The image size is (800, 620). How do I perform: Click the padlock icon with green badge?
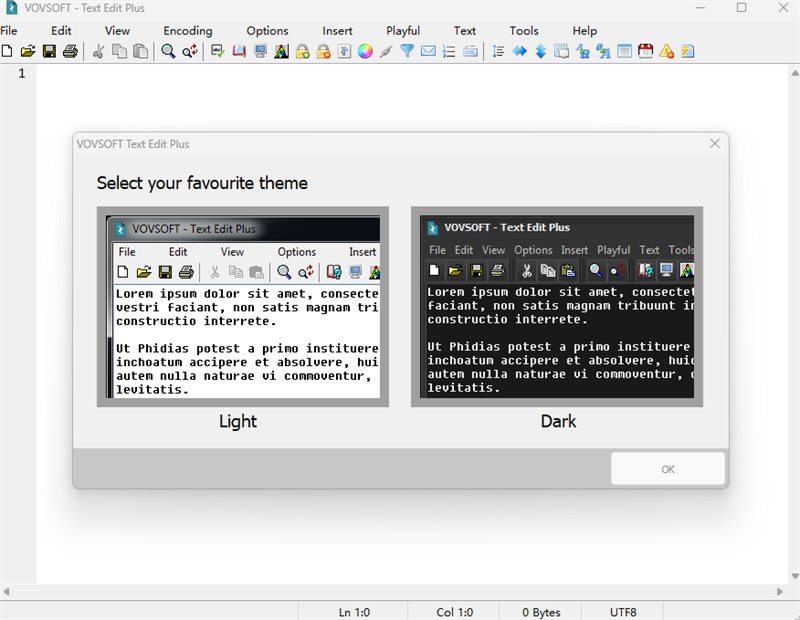coord(303,51)
